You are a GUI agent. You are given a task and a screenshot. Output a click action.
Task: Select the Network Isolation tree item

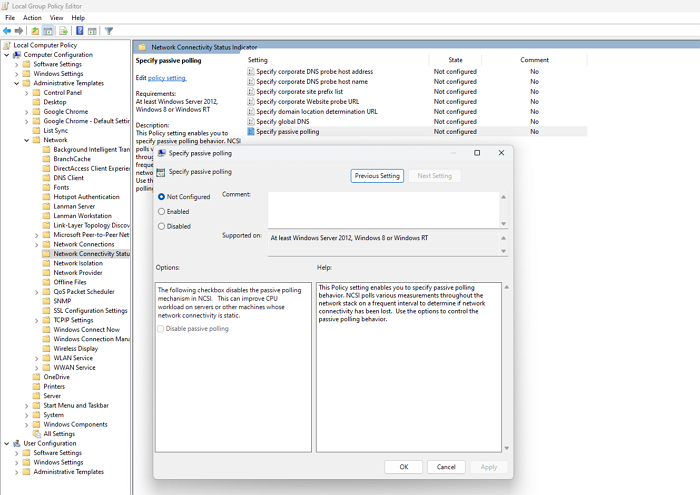click(78, 263)
